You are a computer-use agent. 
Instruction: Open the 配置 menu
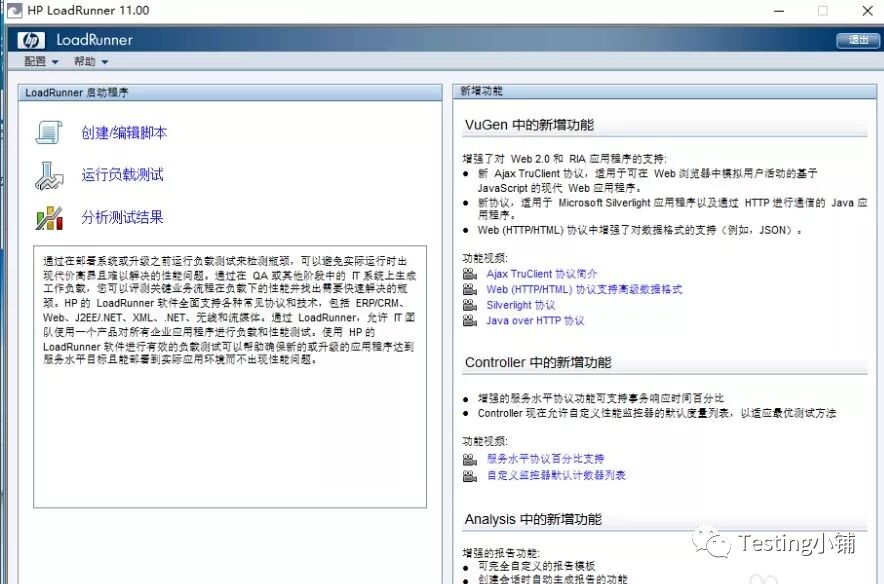41,61
